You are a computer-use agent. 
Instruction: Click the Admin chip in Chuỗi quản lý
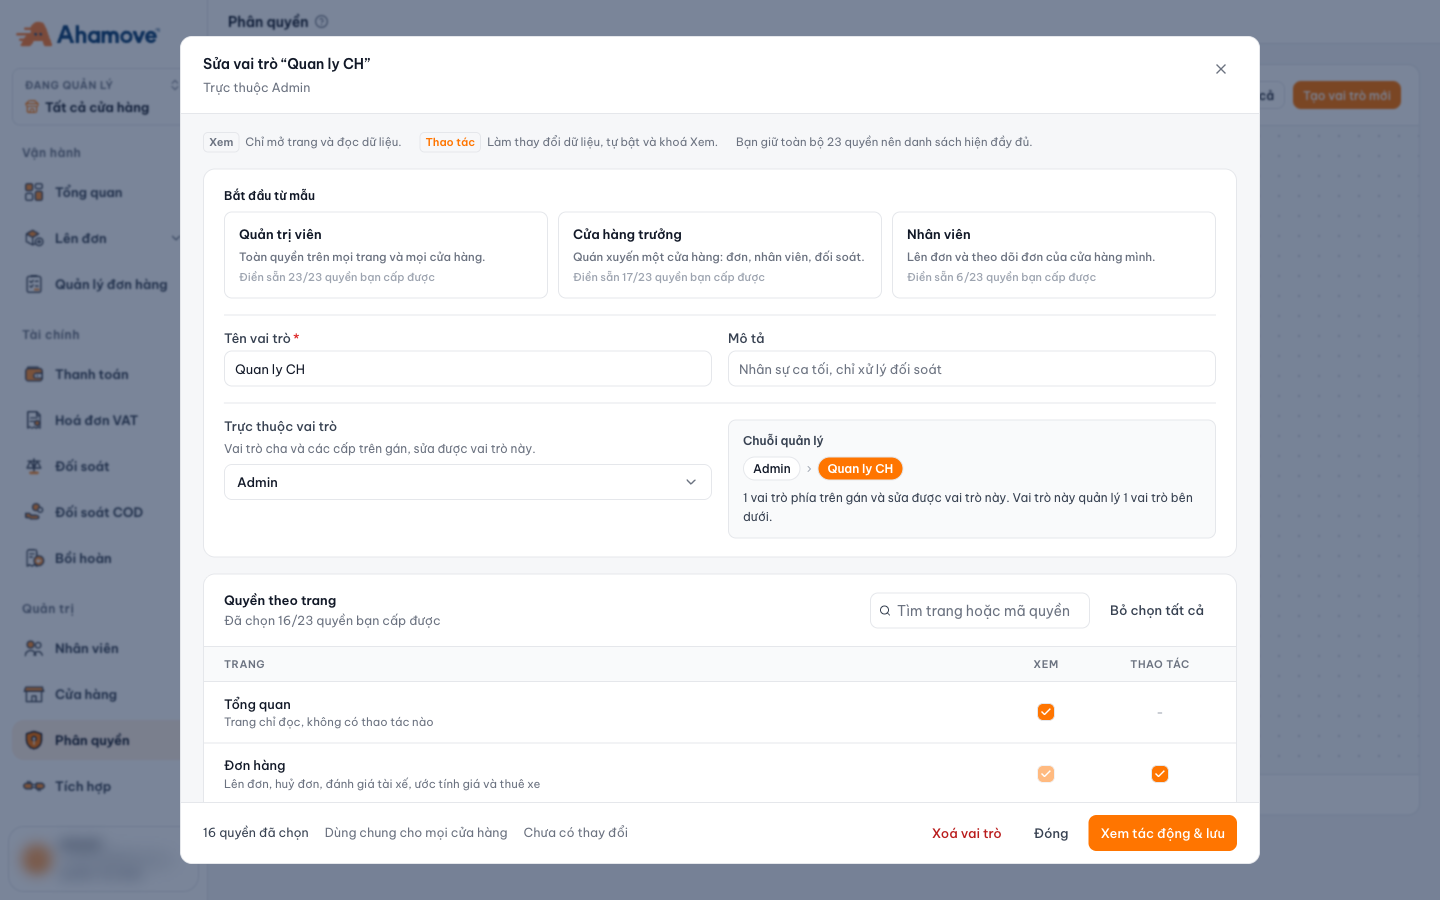(772, 469)
